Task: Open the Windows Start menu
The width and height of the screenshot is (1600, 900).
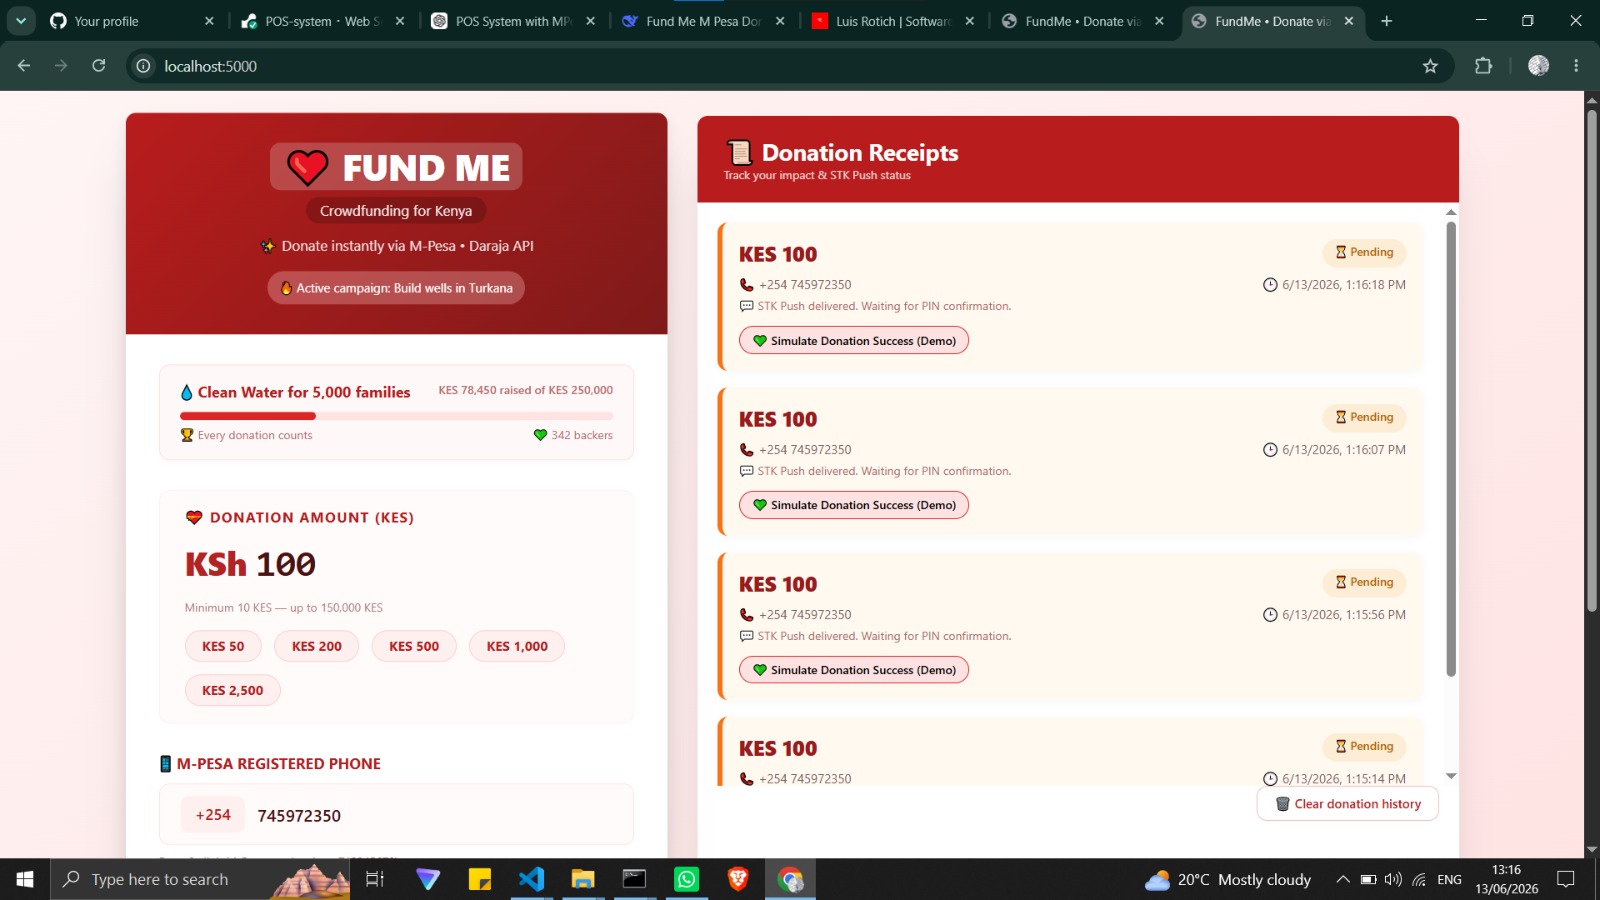Action: [25, 880]
